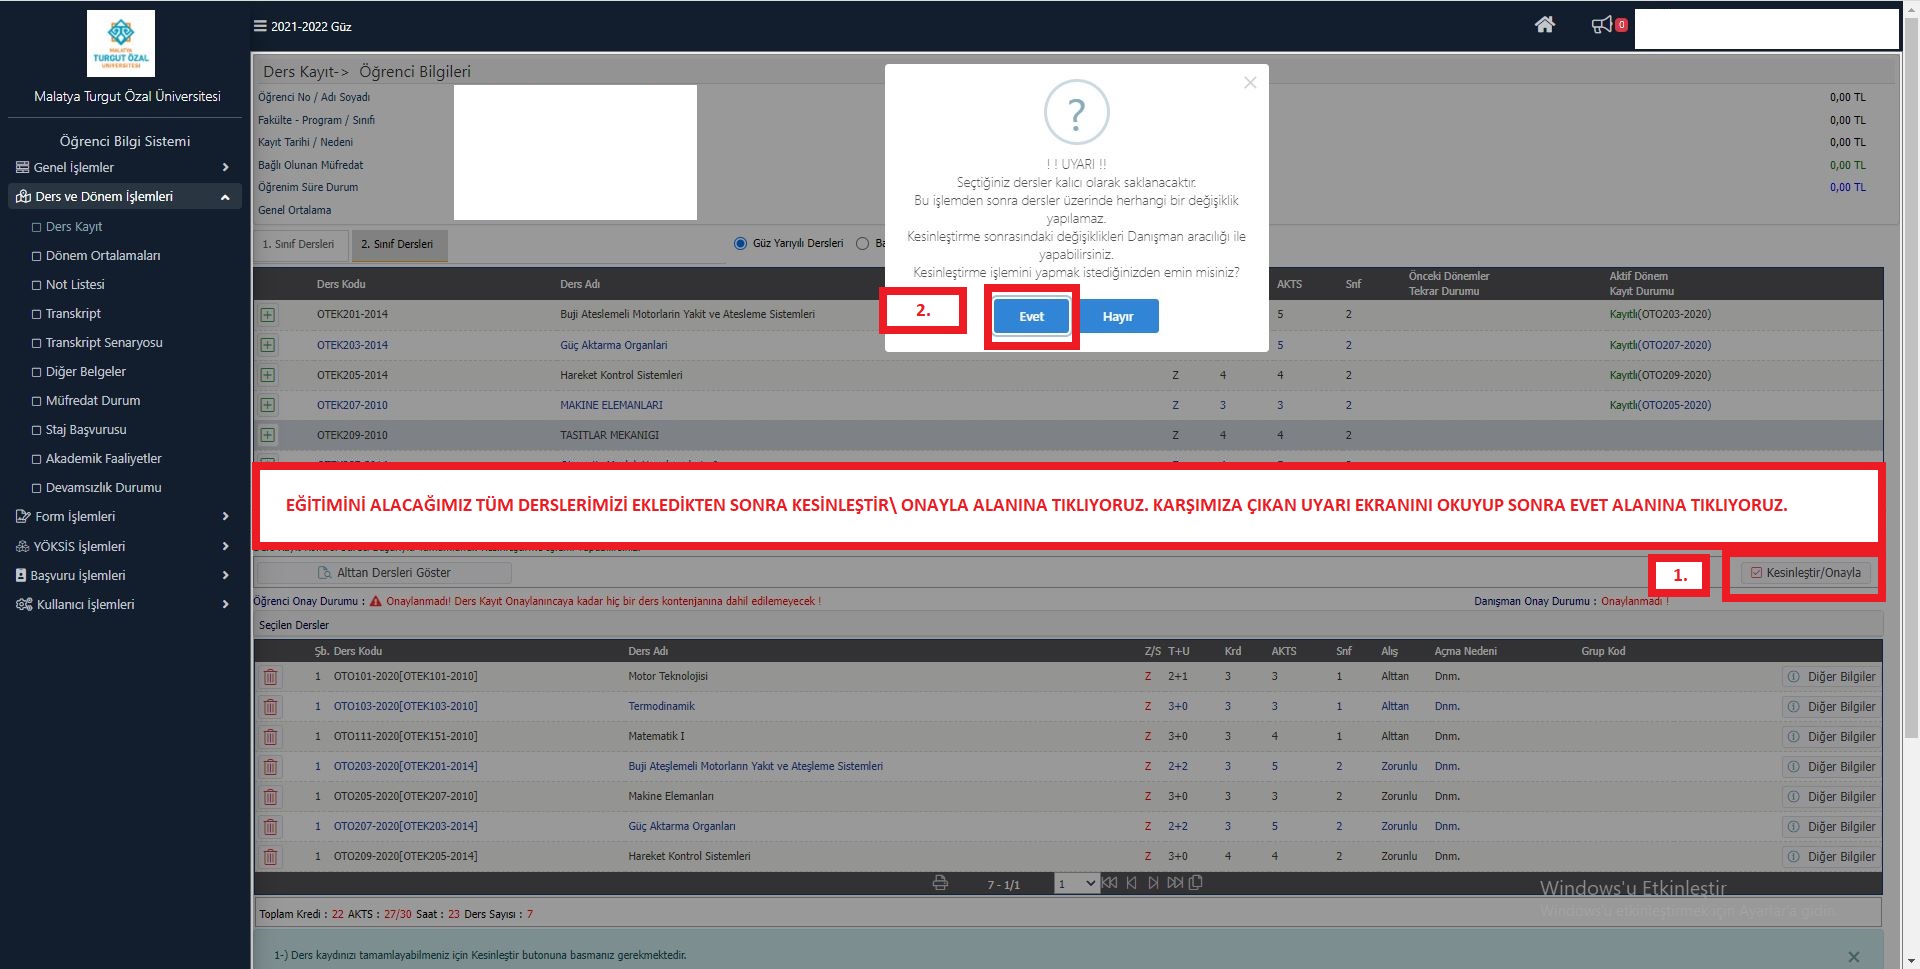Image resolution: width=1920 pixels, height=969 pixels.
Task: Click the page vertical scrollbar
Action: [1911, 400]
